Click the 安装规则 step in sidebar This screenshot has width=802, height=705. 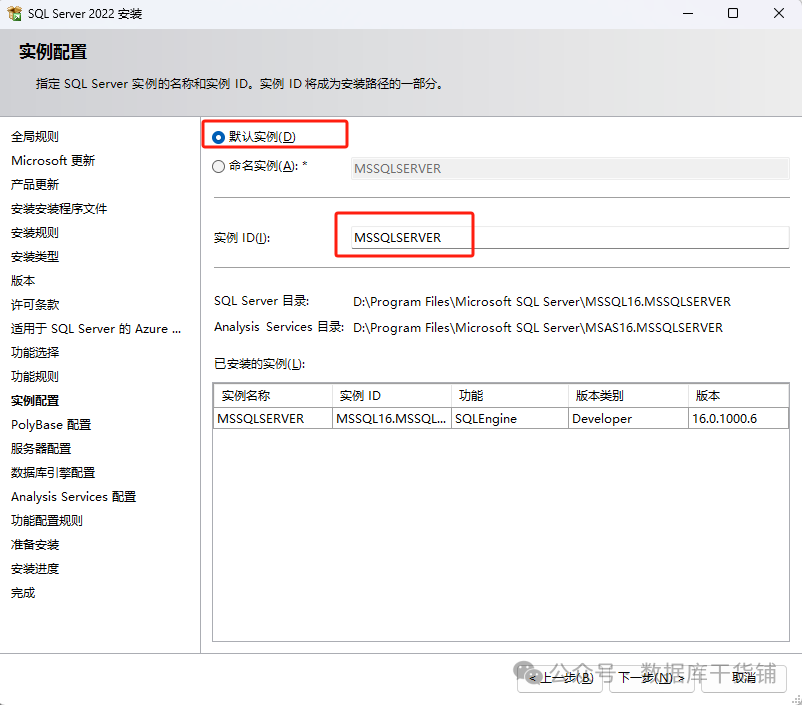pos(35,233)
